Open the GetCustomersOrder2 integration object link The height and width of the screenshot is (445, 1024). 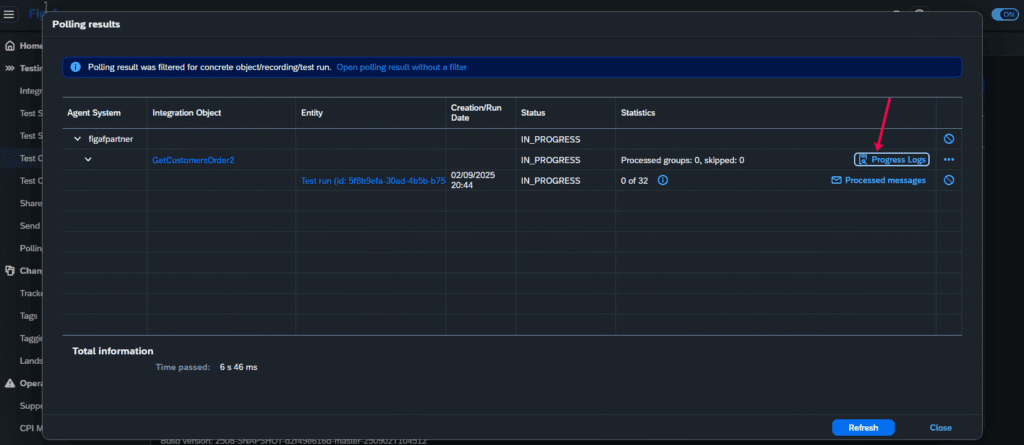coord(193,160)
